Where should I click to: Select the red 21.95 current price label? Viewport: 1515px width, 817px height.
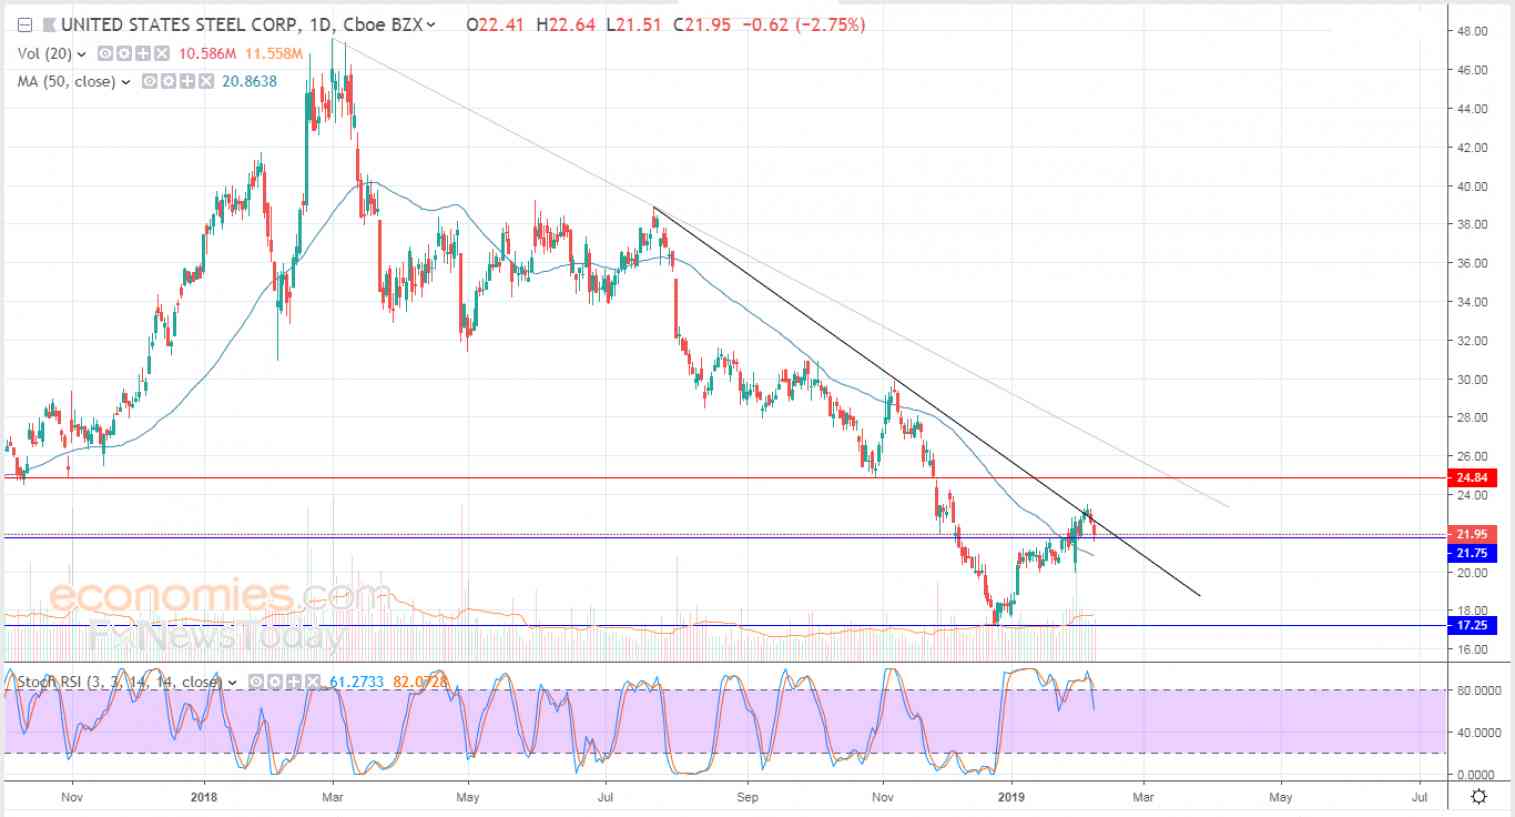tap(1471, 534)
